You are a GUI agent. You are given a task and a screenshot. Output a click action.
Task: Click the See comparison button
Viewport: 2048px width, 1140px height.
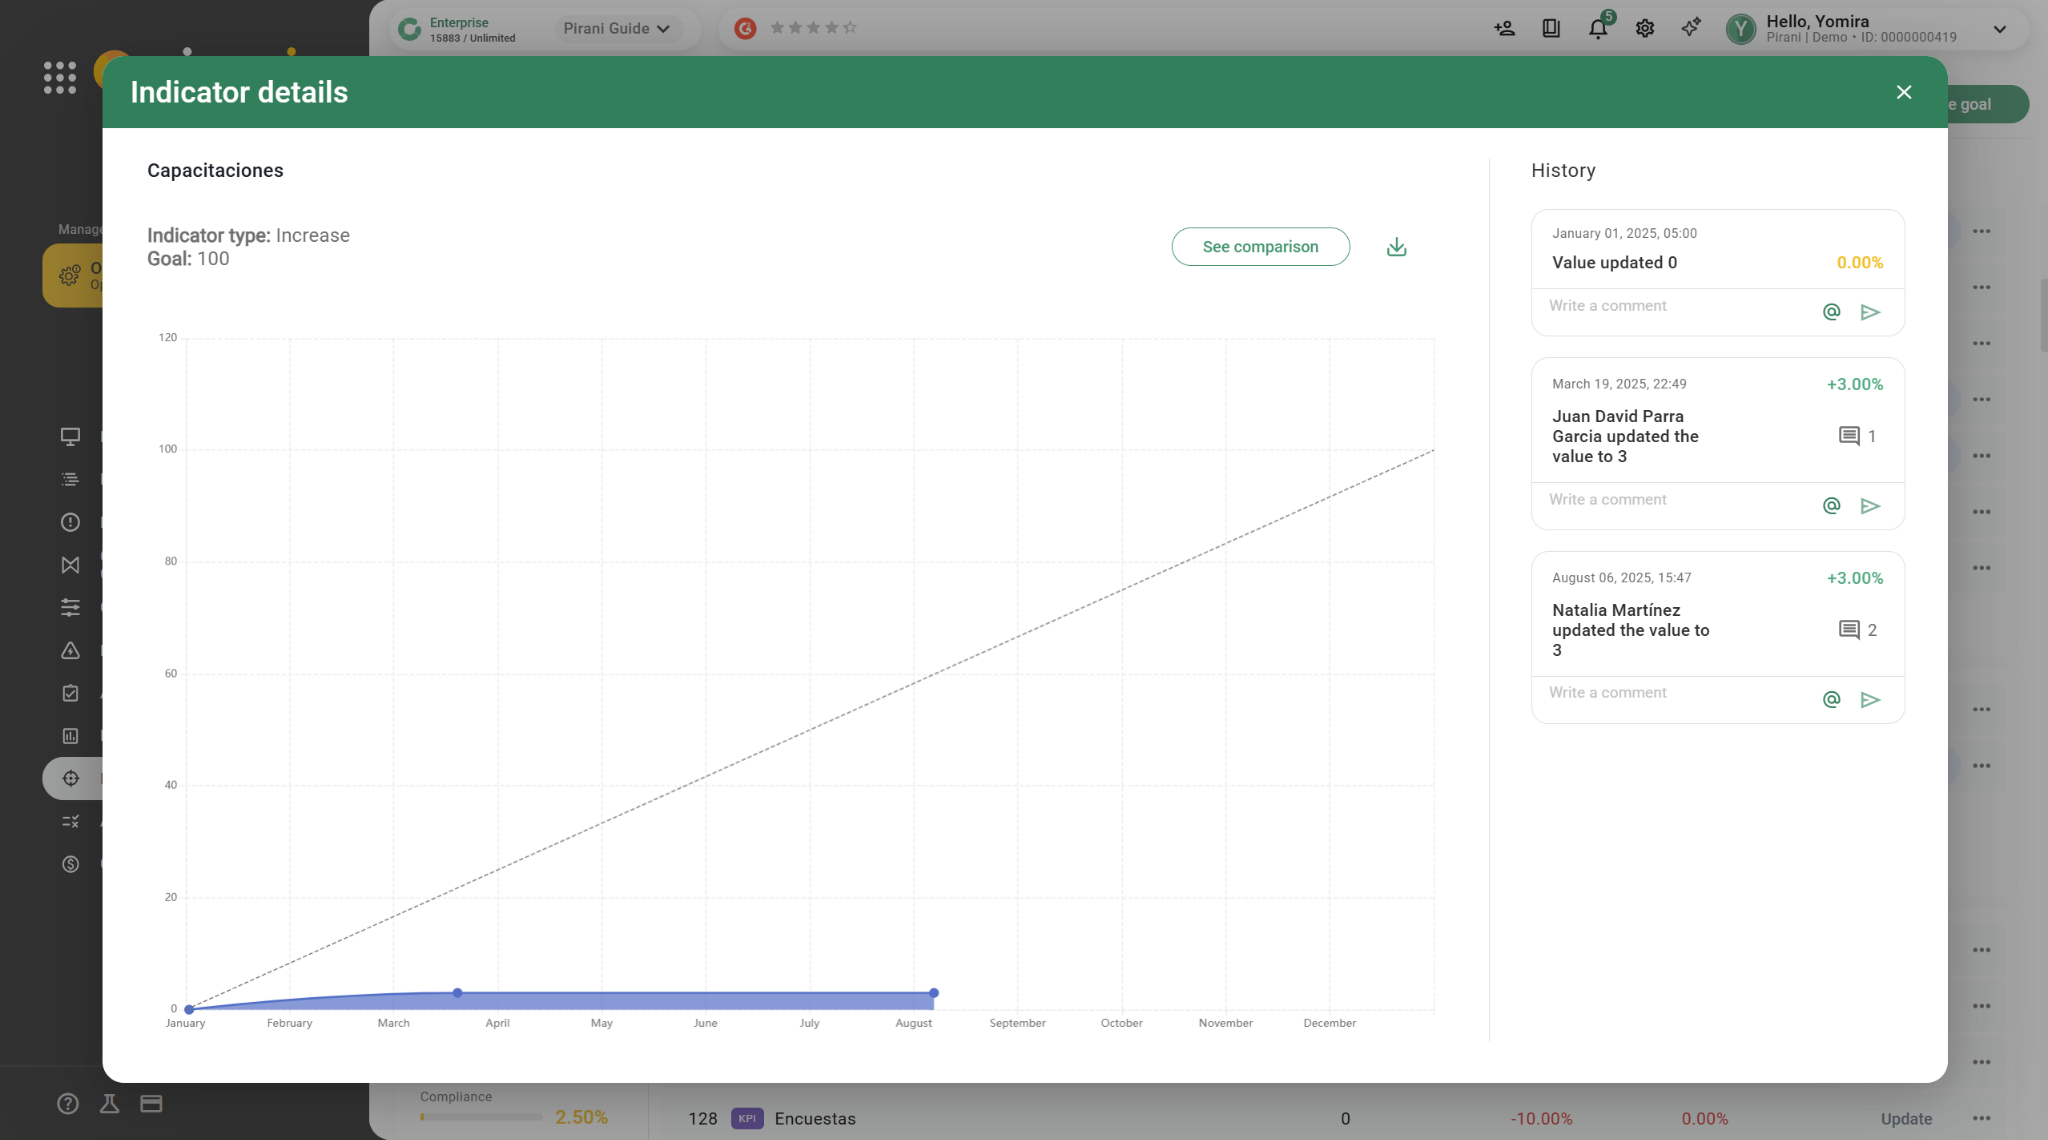coord(1260,247)
